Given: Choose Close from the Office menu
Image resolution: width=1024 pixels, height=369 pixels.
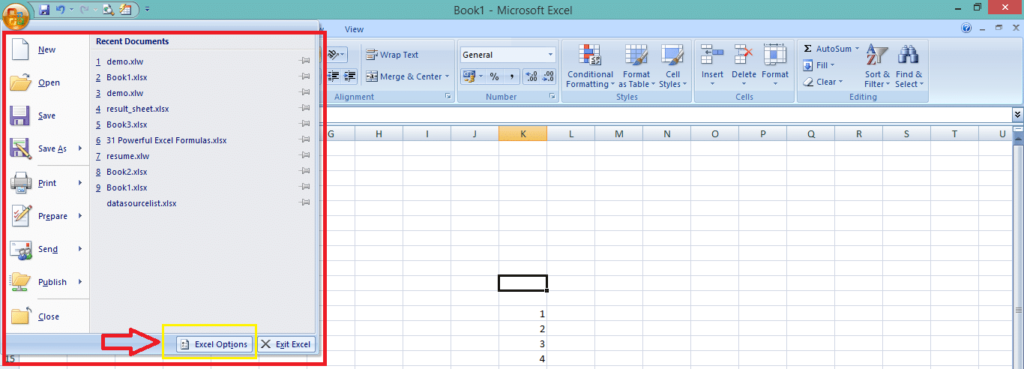Looking at the screenshot, I should point(48,317).
